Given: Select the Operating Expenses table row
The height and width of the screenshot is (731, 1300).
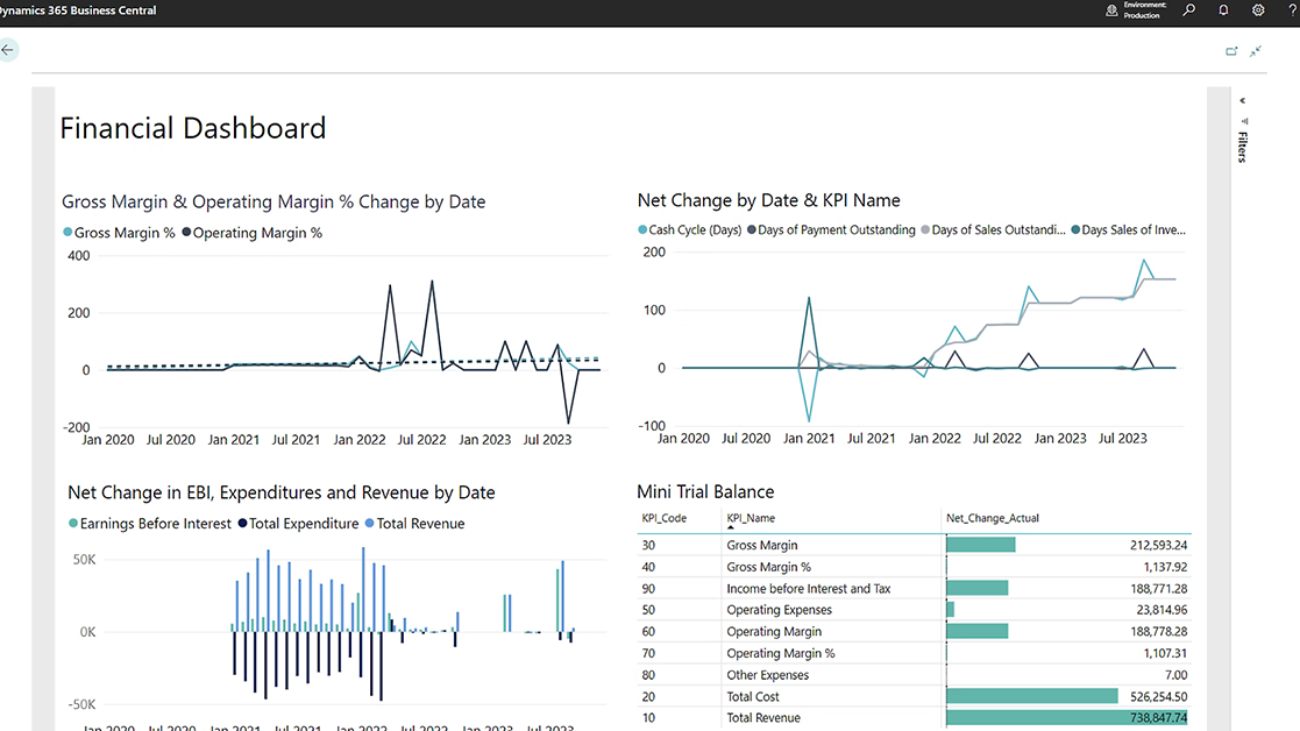Looking at the screenshot, I should [x=779, y=610].
